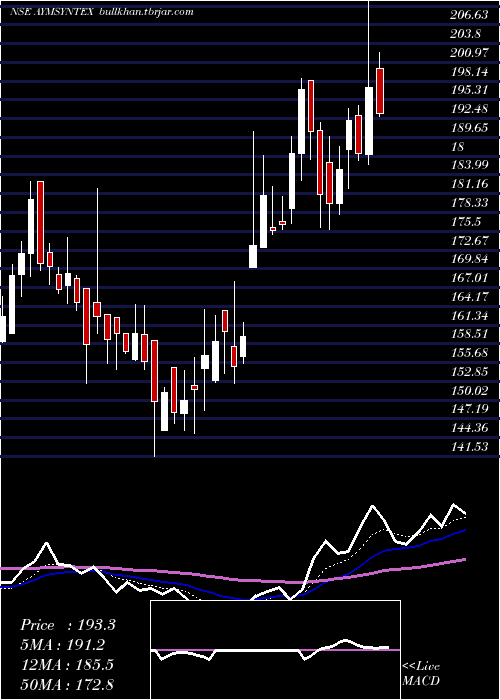Click the 164.17 price axis label
This screenshot has height=700, width=500.
[x=469, y=297]
